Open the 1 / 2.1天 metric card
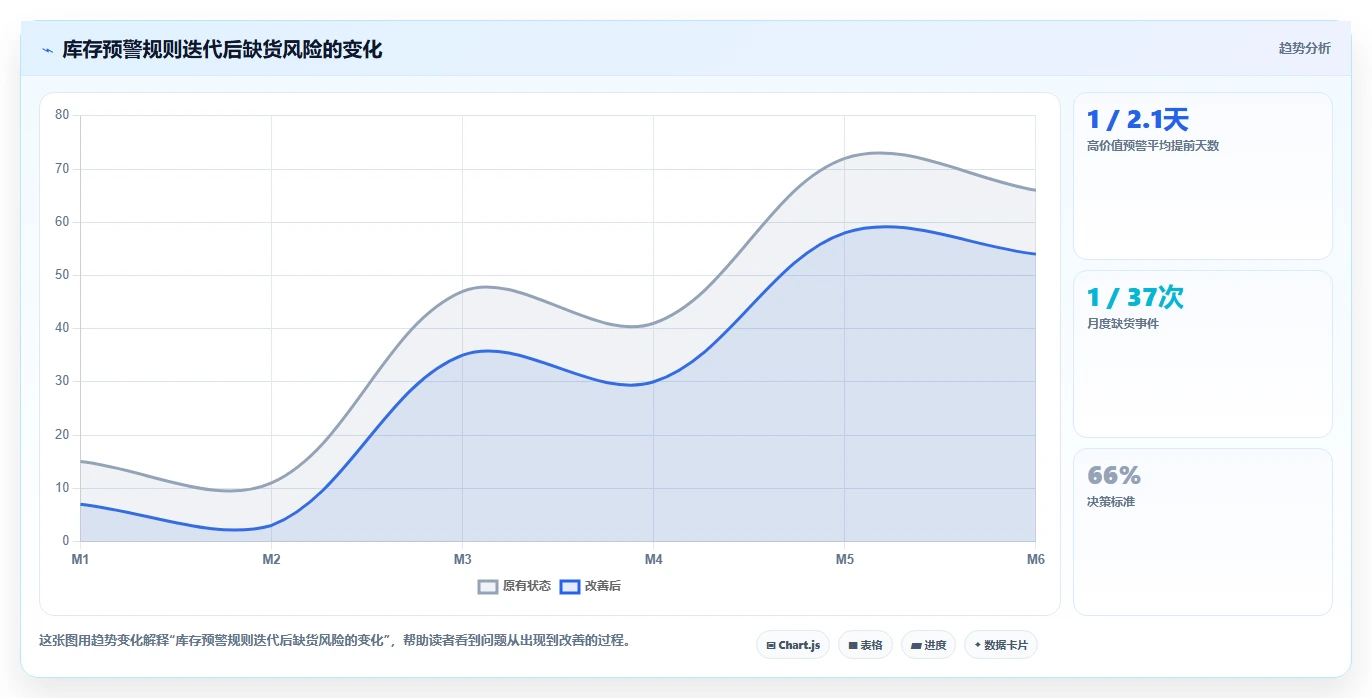The width and height of the screenshot is (1372, 698). tap(1202, 176)
